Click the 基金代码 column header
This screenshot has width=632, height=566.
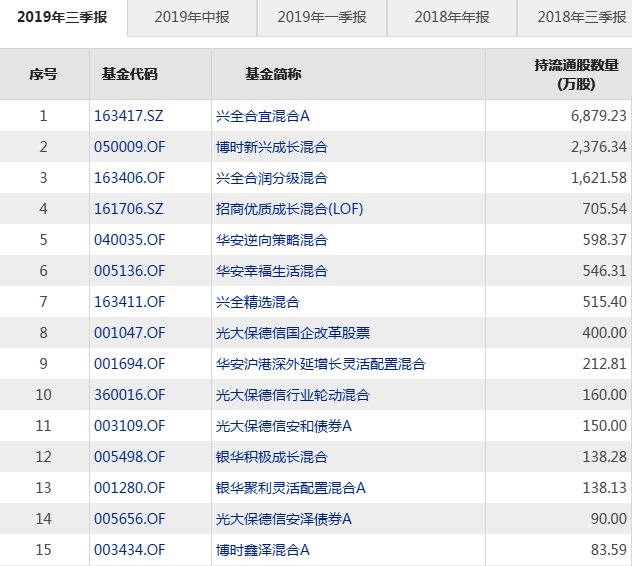150,75
